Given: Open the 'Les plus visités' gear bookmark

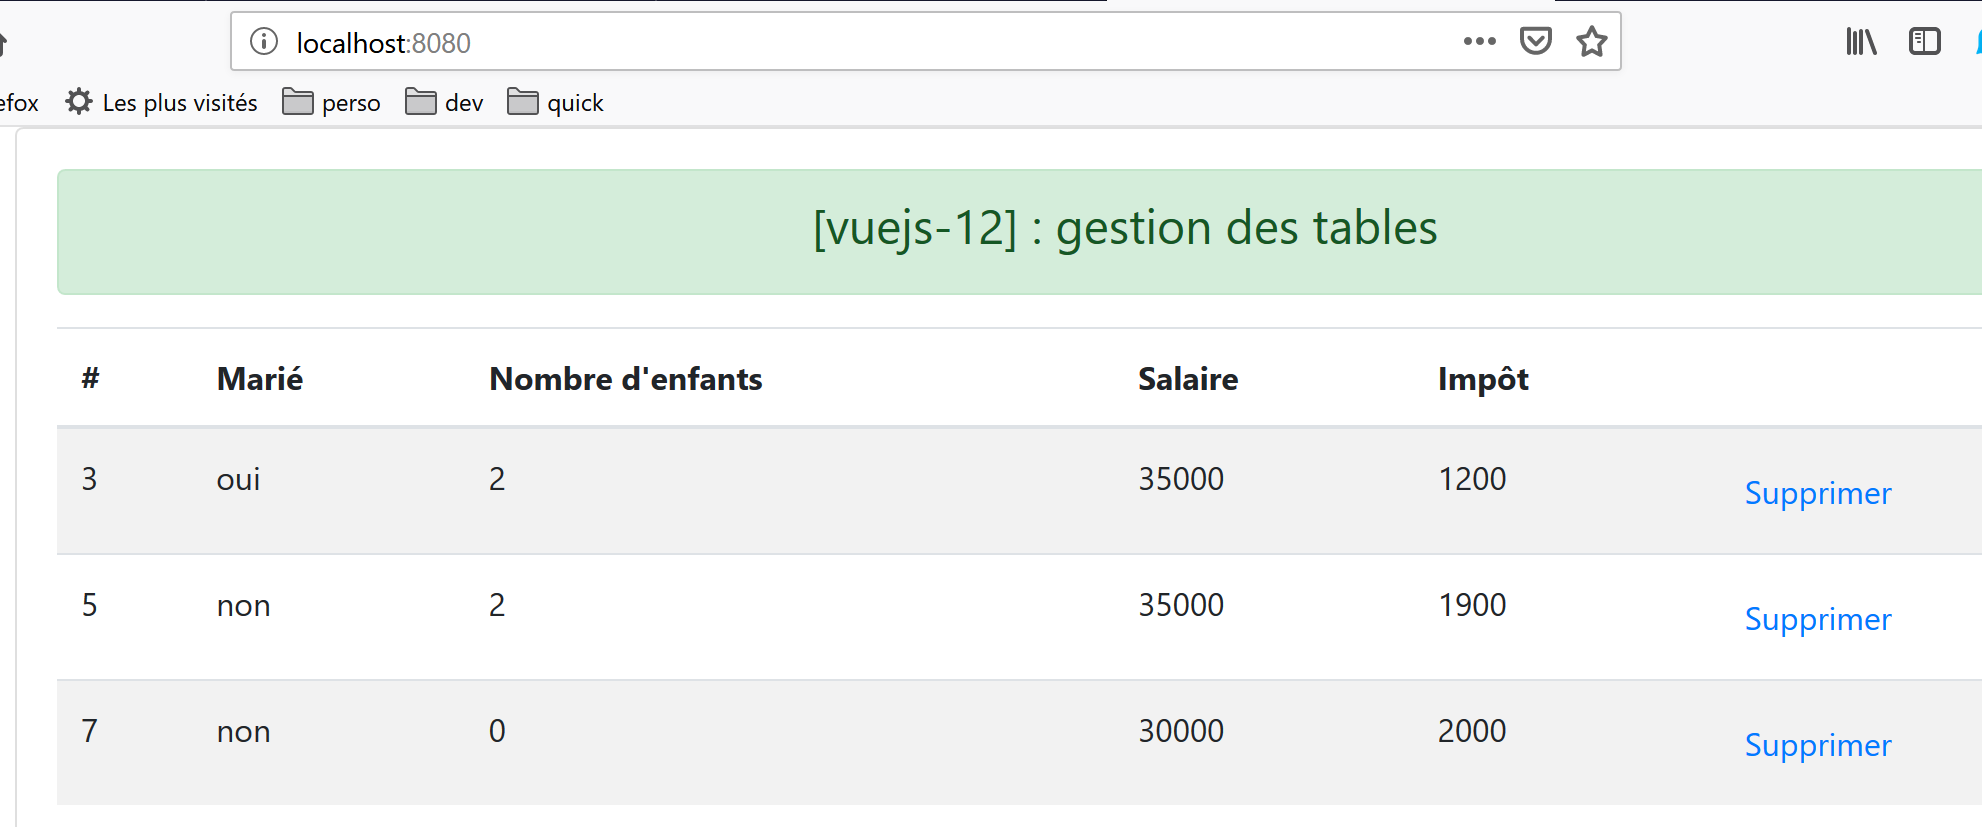Looking at the screenshot, I should [162, 103].
